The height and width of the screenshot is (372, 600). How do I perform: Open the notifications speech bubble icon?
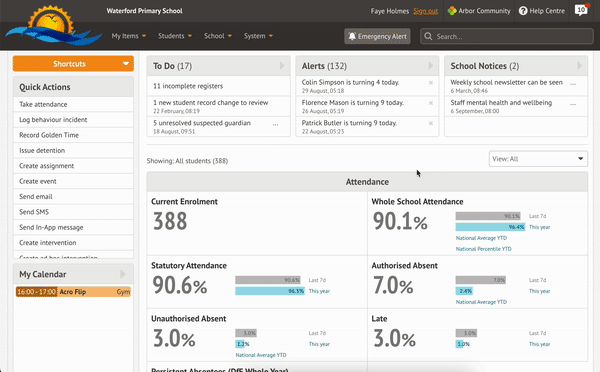(581, 10)
